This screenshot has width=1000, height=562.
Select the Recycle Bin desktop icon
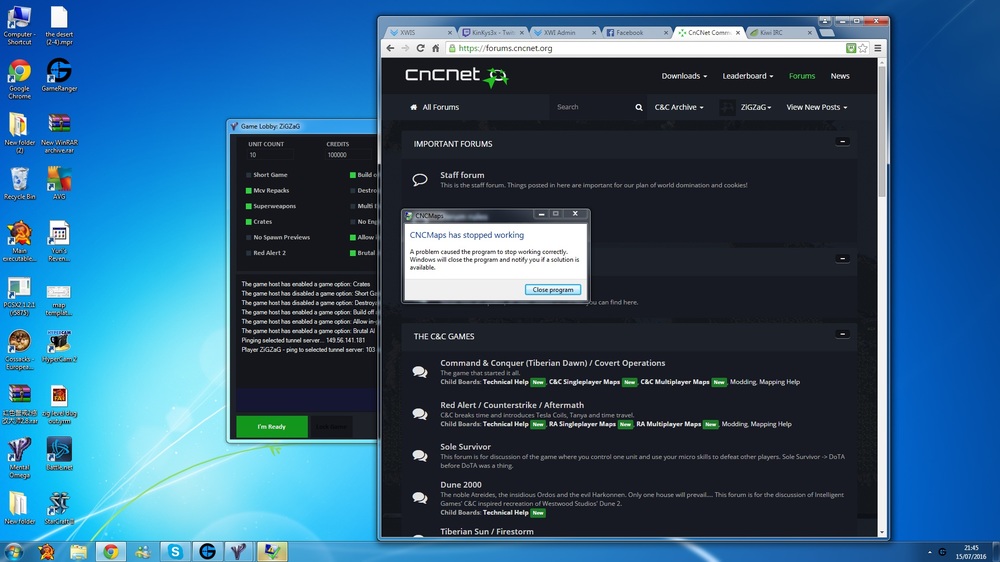(x=19, y=182)
